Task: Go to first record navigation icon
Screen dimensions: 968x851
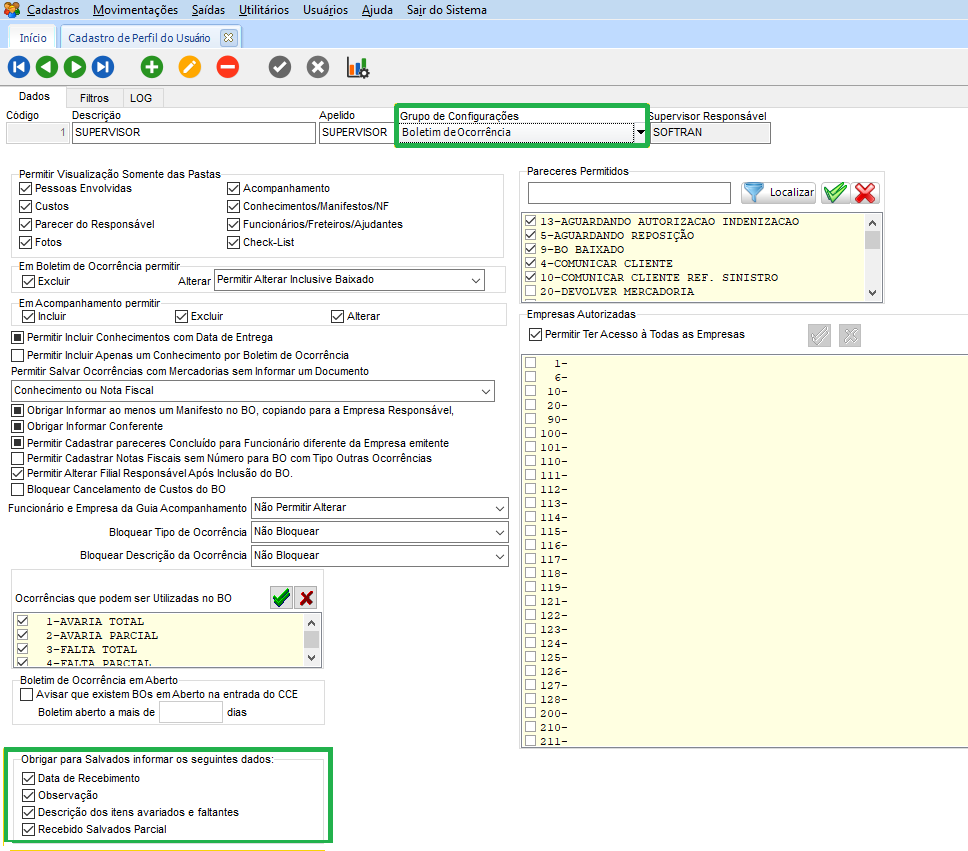Action: (18, 67)
